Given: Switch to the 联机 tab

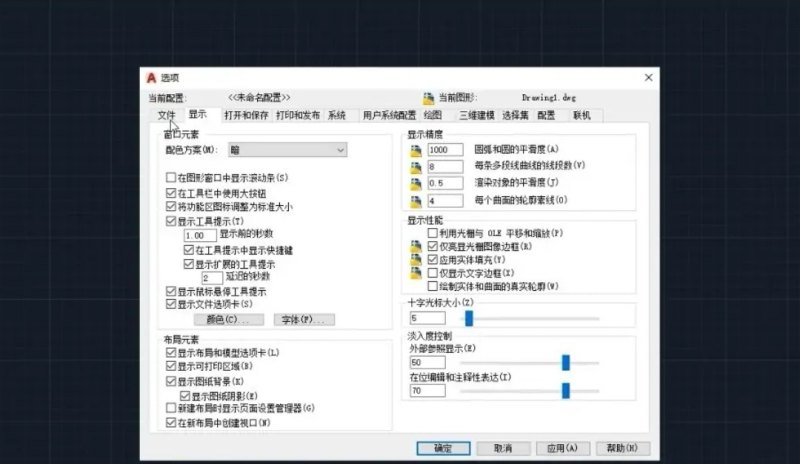Looking at the screenshot, I should 582,115.
